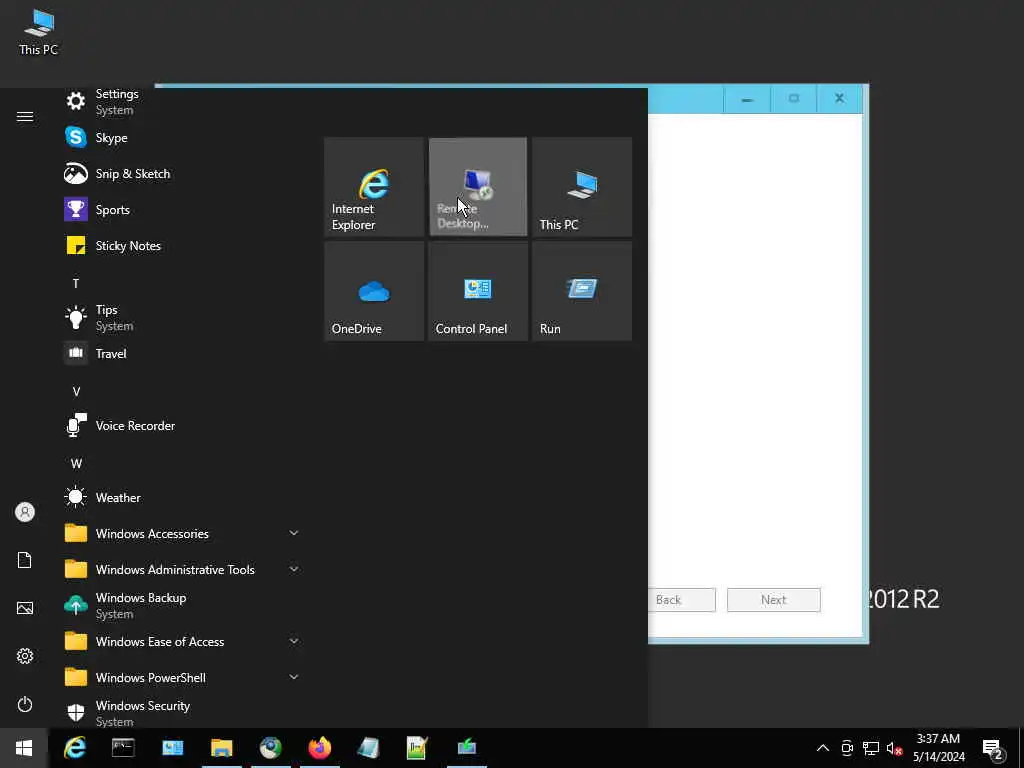
Task: Jump to the W letter section header
Action: (x=76, y=464)
